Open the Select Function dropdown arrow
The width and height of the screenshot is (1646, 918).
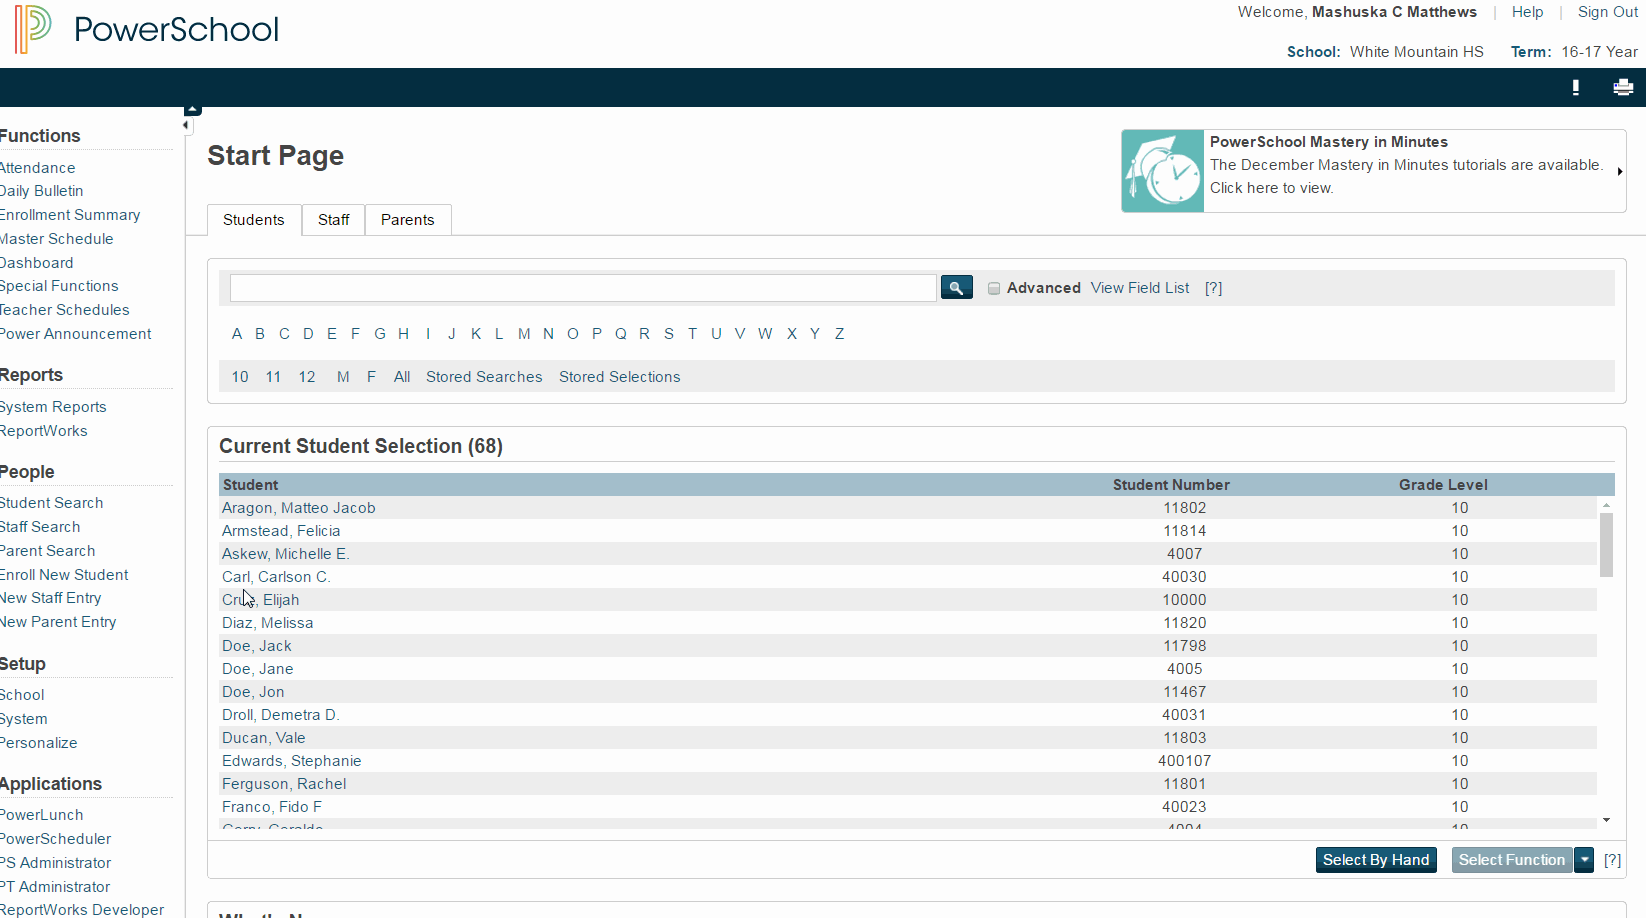(x=1584, y=860)
